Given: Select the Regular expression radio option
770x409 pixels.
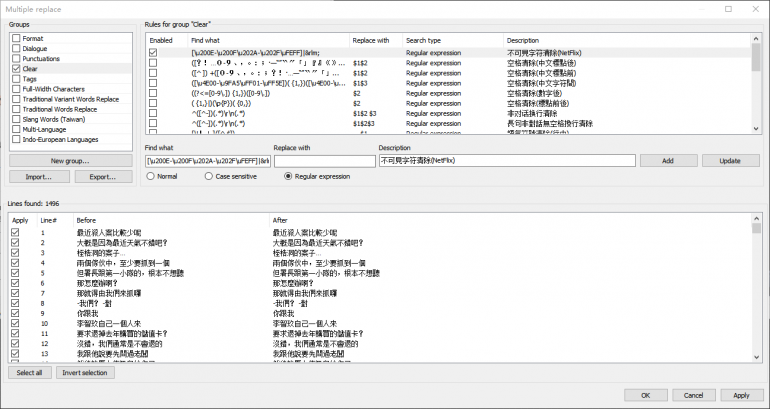Looking at the screenshot, I should pyautogui.click(x=288, y=176).
